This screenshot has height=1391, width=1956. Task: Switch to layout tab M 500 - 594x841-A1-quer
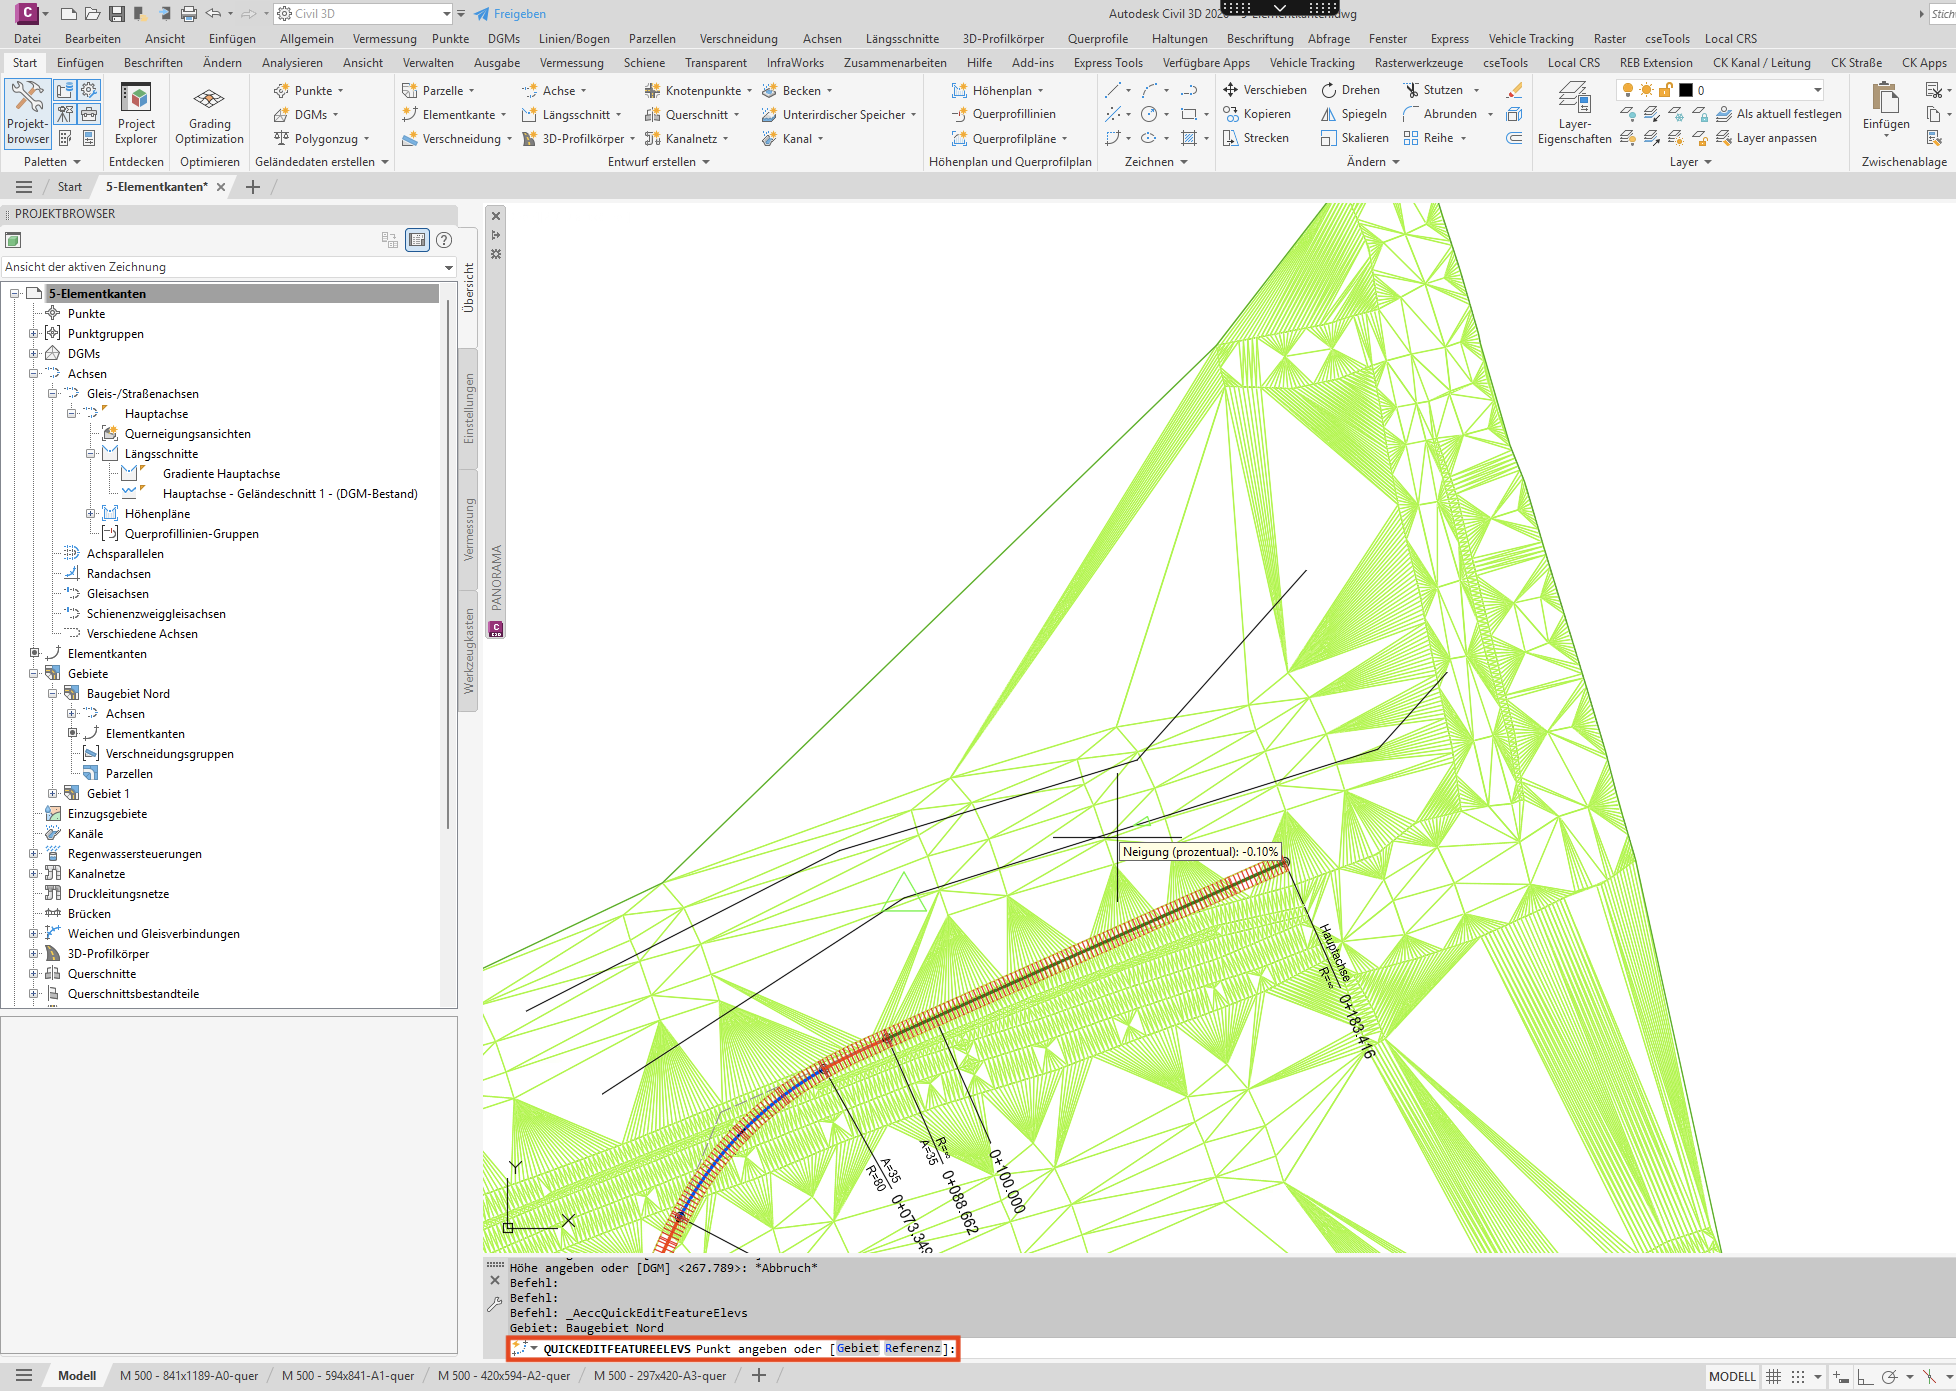click(x=348, y=1376)
